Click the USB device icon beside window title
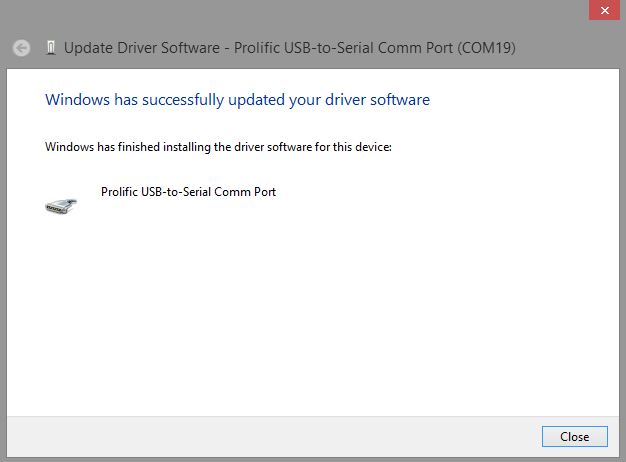Viewport: 626px width, 462px height. tap(50, 48)
